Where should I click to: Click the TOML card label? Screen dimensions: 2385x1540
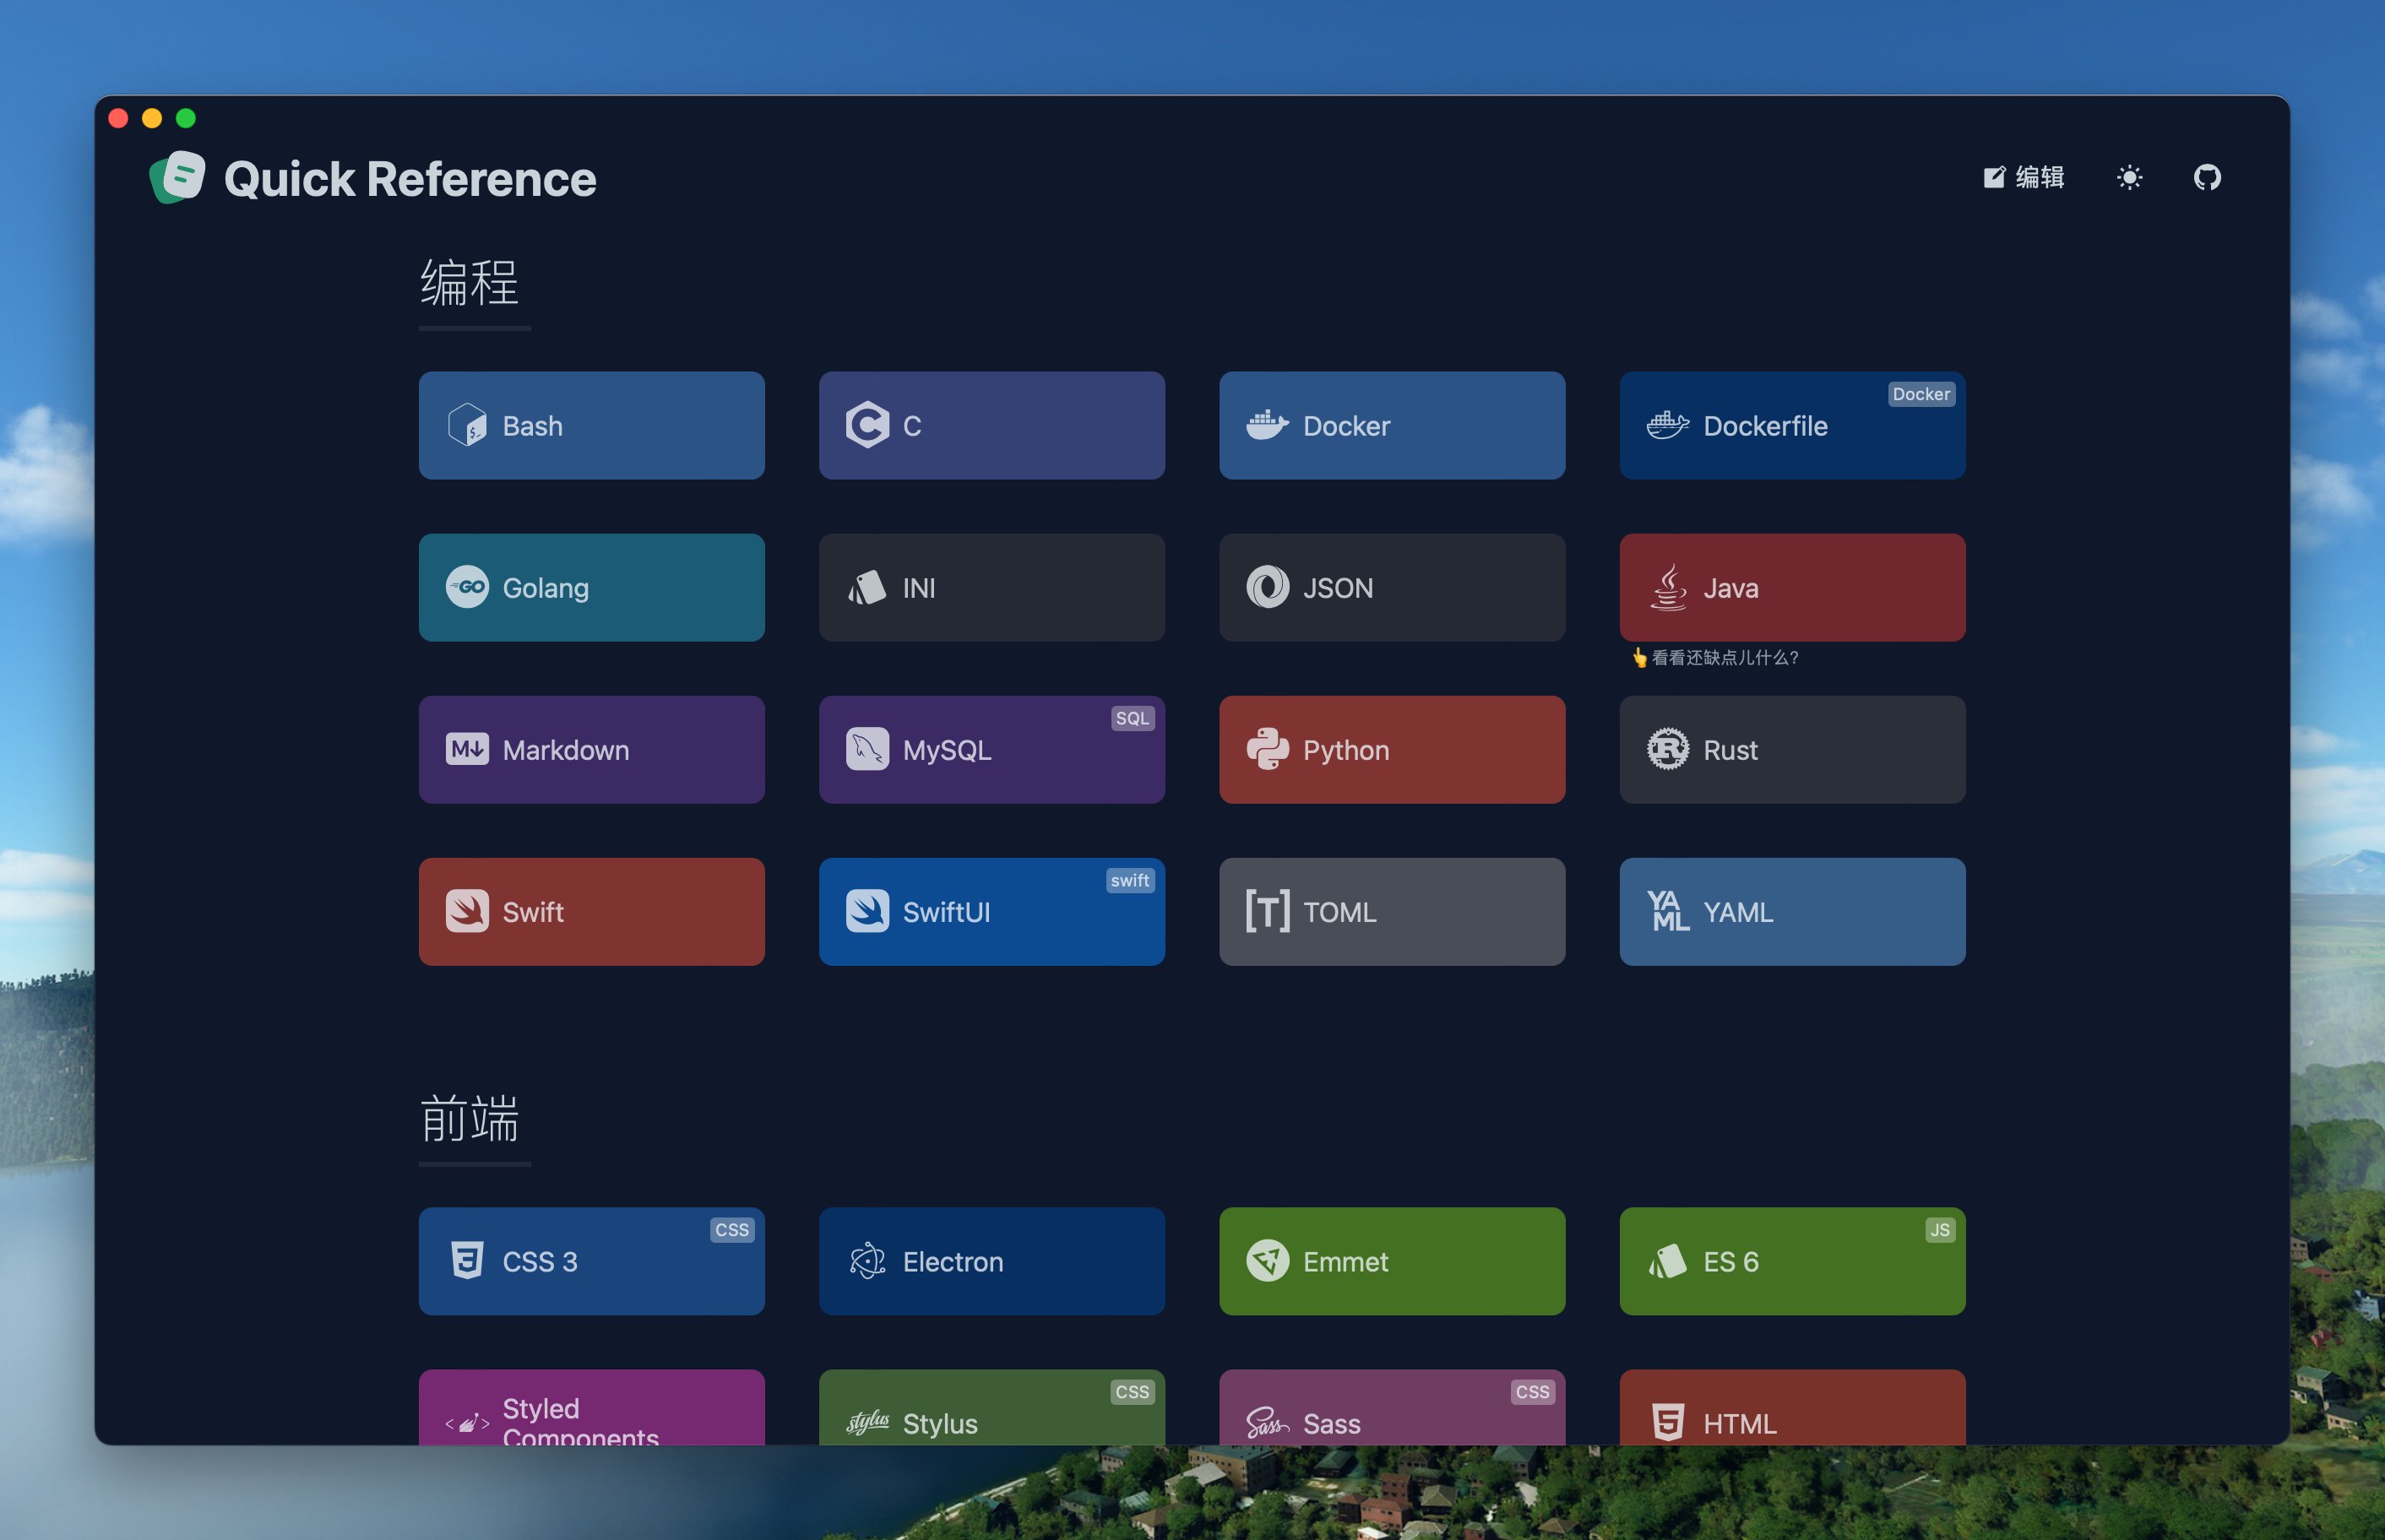tap(1340, 912)
